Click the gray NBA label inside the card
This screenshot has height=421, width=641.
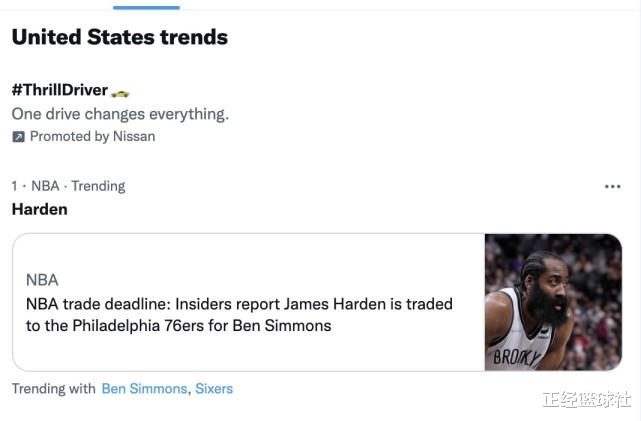tap(42, 280)
